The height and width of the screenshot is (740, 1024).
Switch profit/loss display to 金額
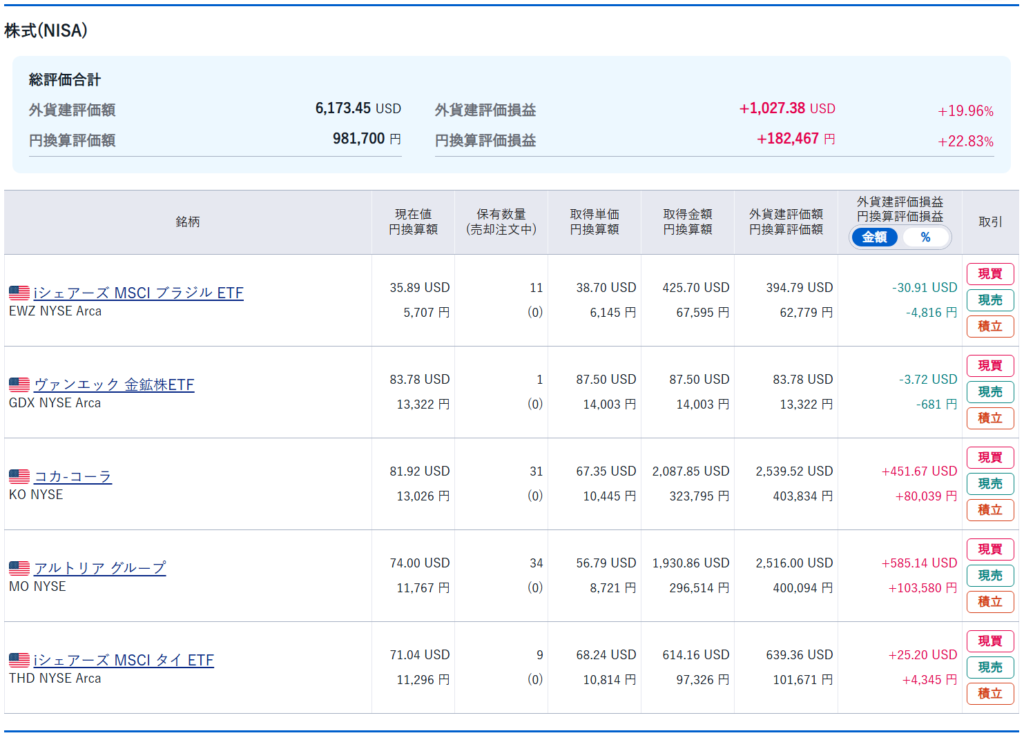point(874,237)
